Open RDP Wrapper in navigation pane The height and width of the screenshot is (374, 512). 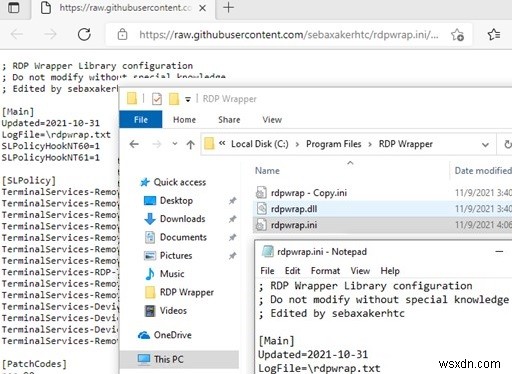(186, 292)
